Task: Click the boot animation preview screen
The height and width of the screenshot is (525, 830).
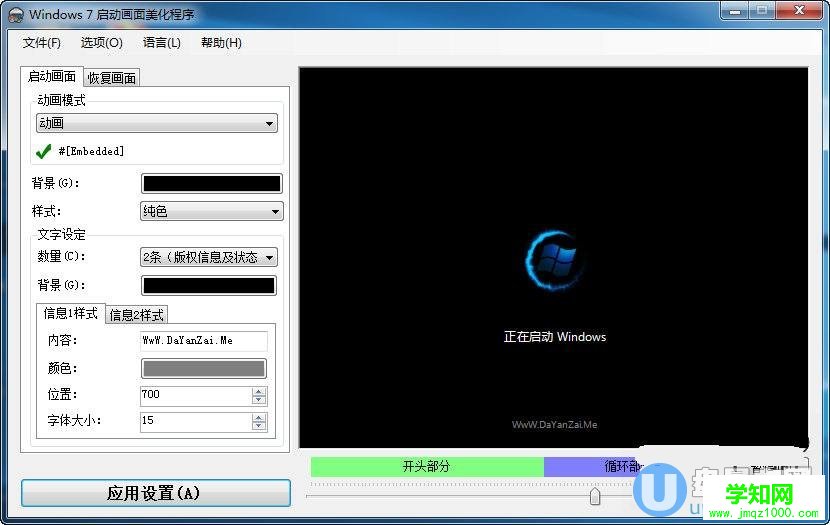Action: coord(554,258)
